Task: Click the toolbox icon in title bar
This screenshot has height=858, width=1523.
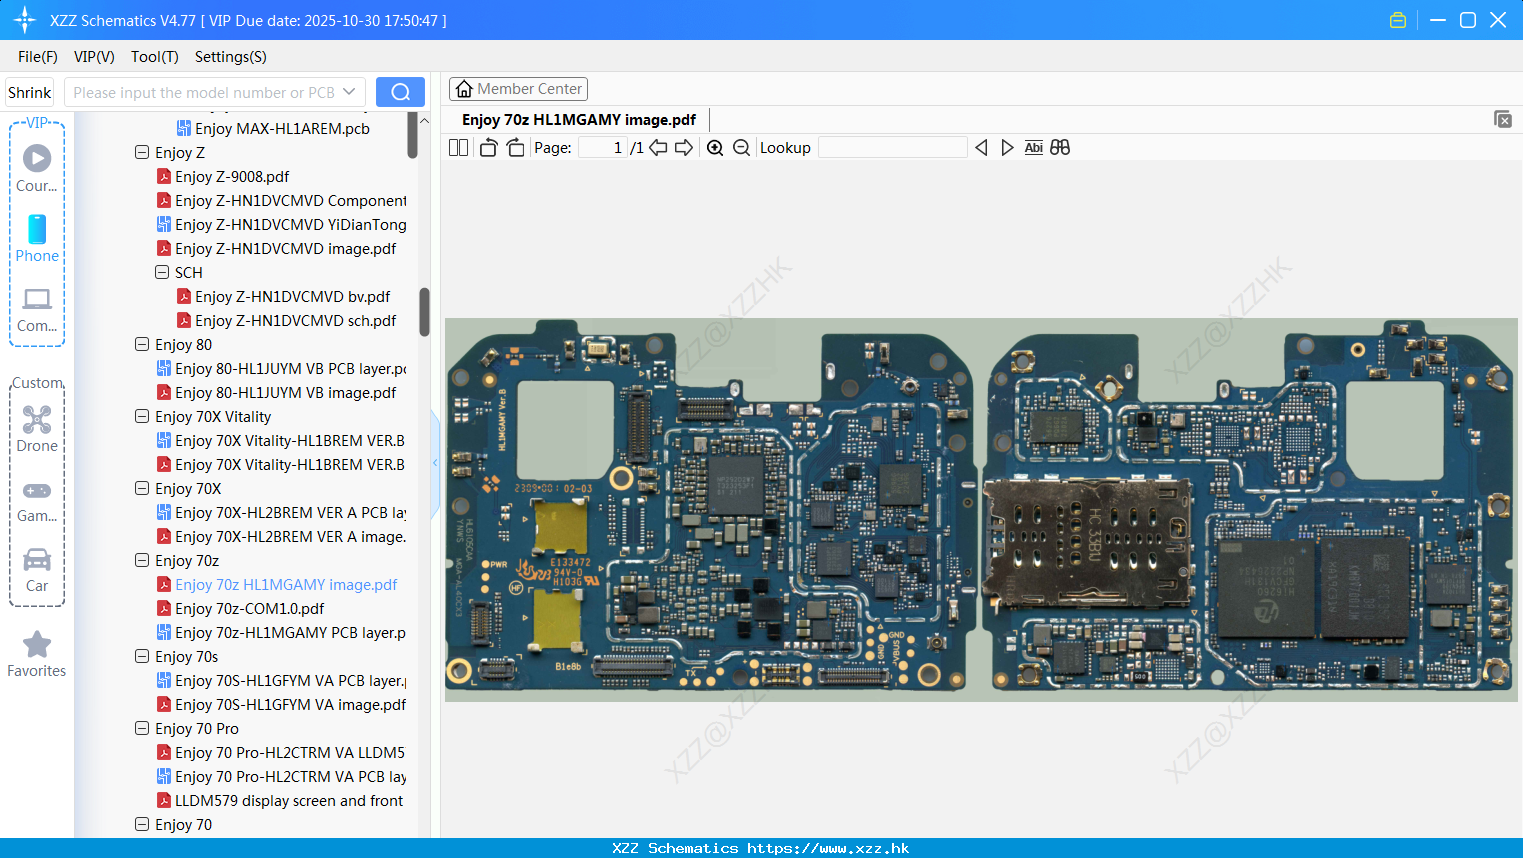Action: point(1398,20)
